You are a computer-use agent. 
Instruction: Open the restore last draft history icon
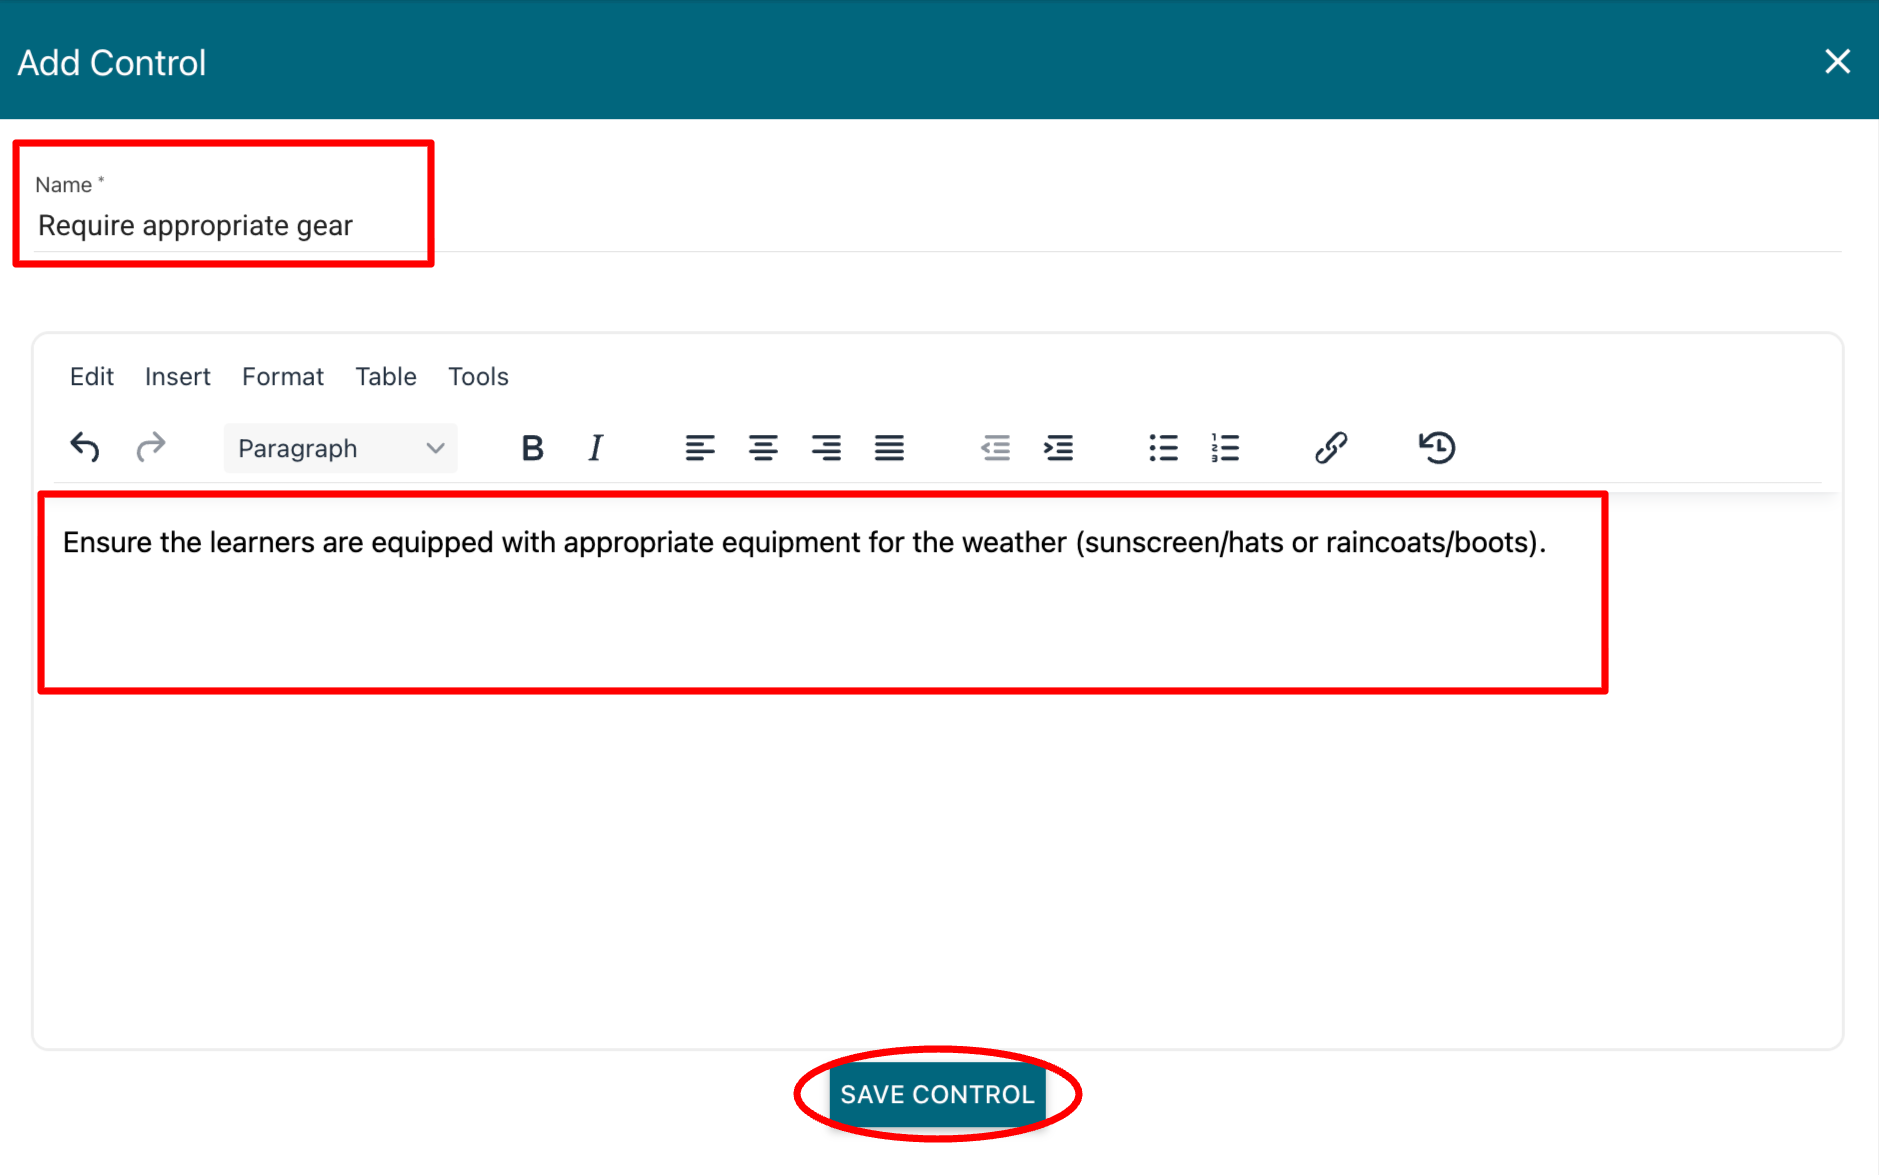click(1437, 447)
